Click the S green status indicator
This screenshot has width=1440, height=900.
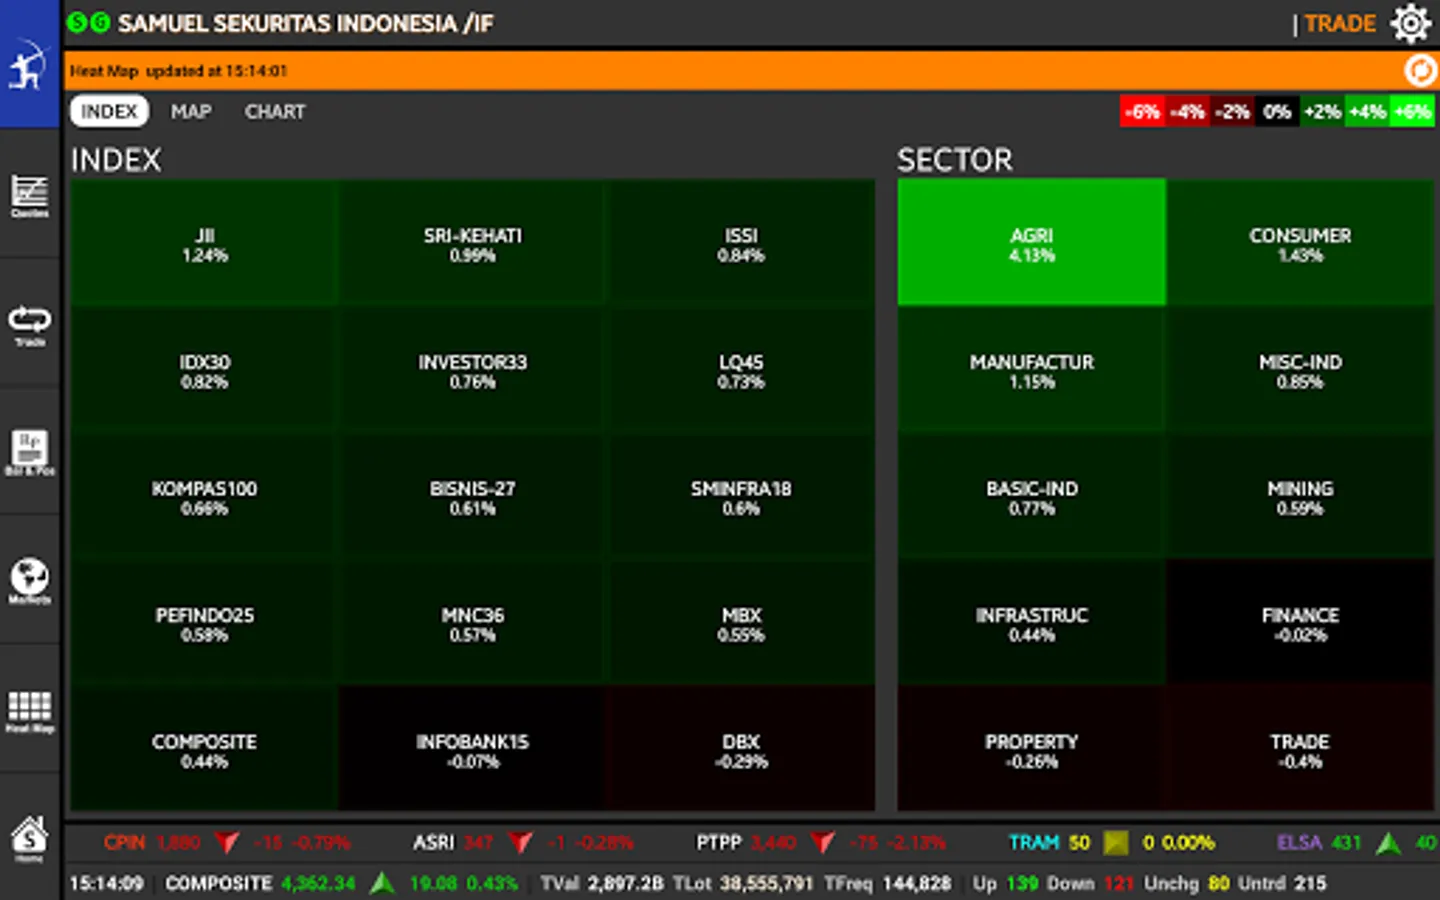click(77, 22)
